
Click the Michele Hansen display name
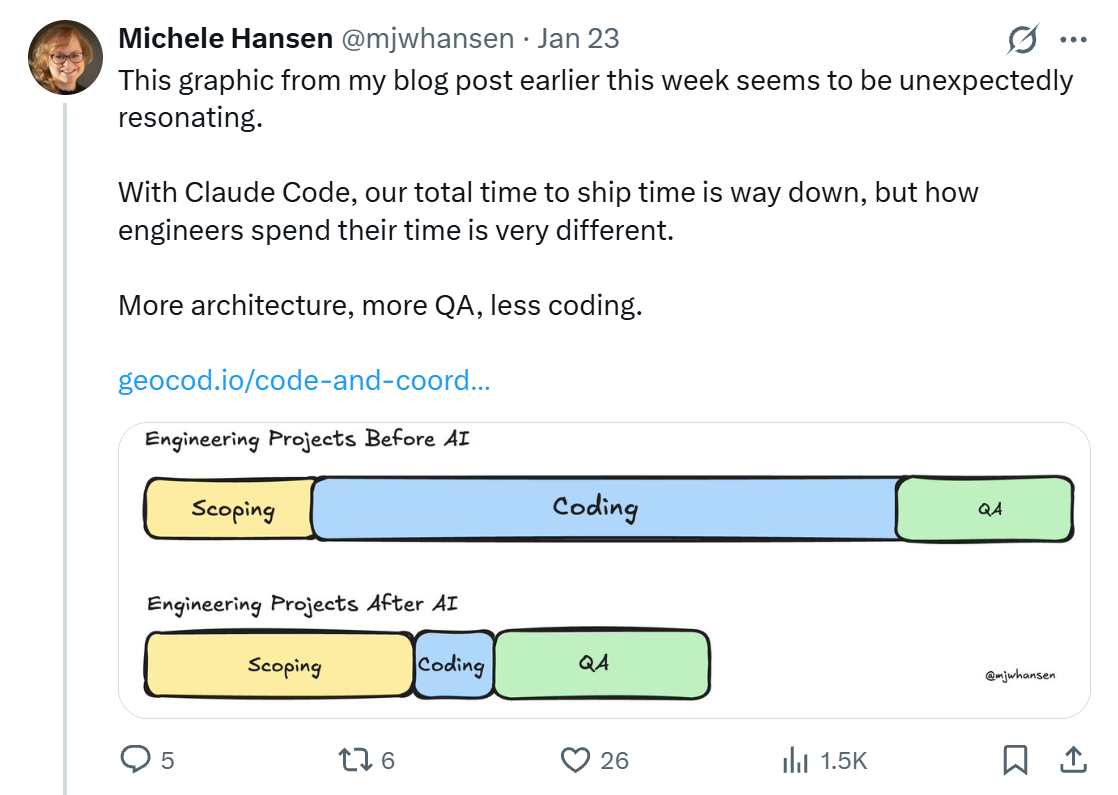[x=225, y=39]
